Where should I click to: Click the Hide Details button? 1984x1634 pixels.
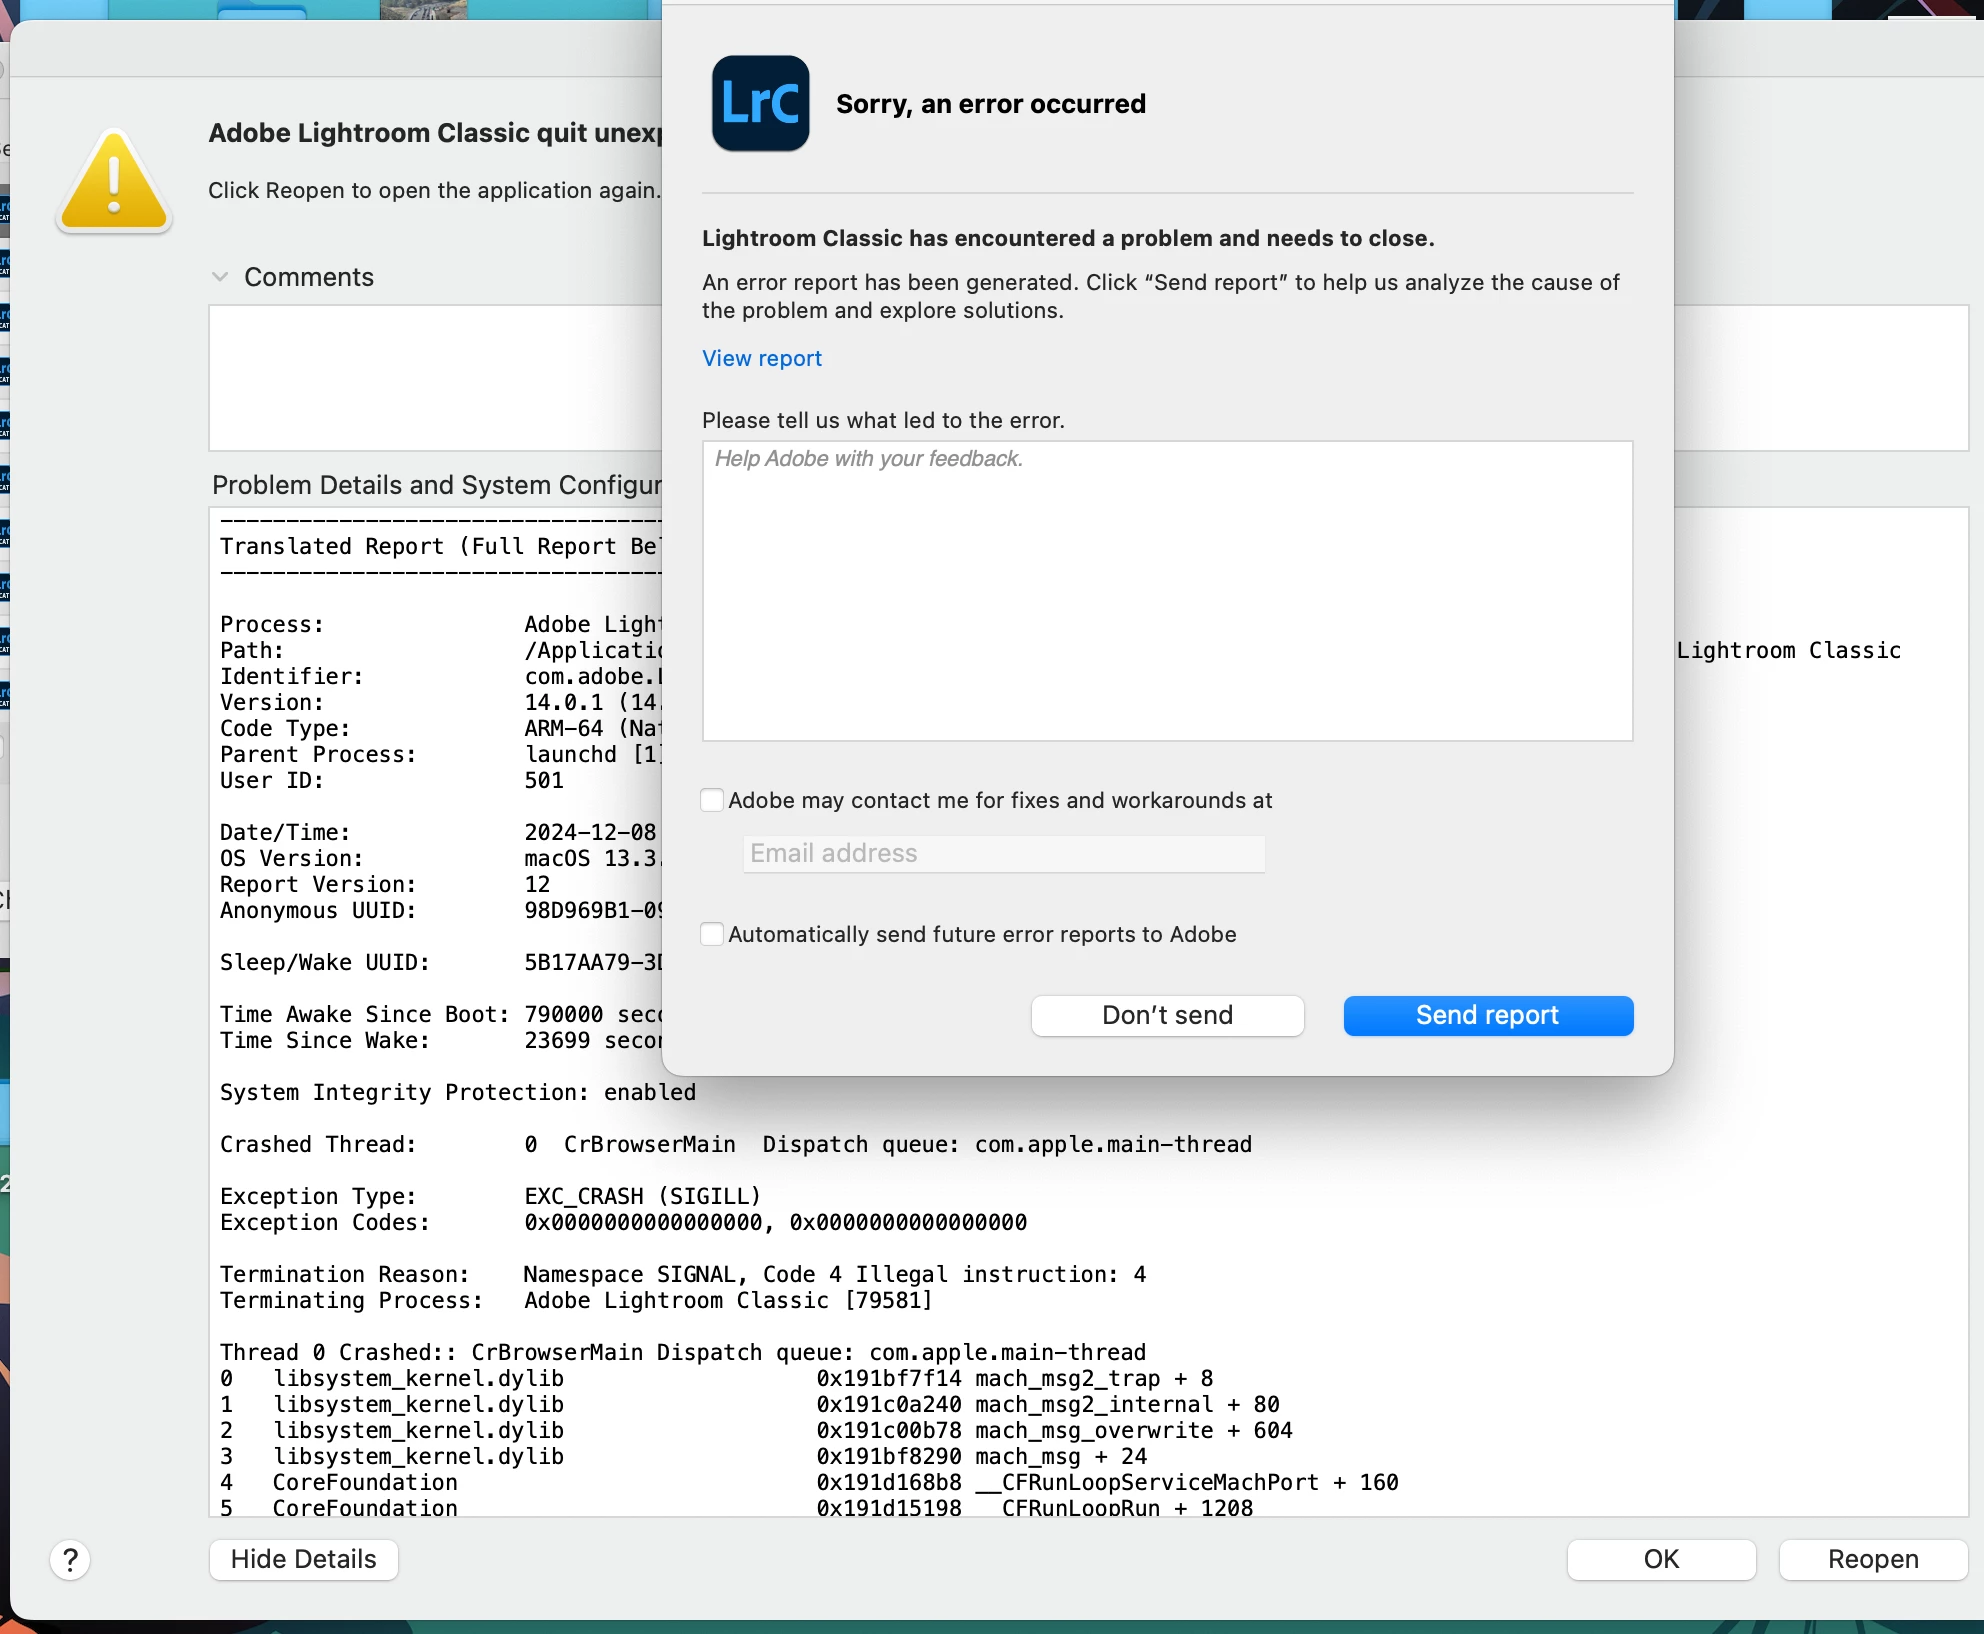coord(303,1559)
